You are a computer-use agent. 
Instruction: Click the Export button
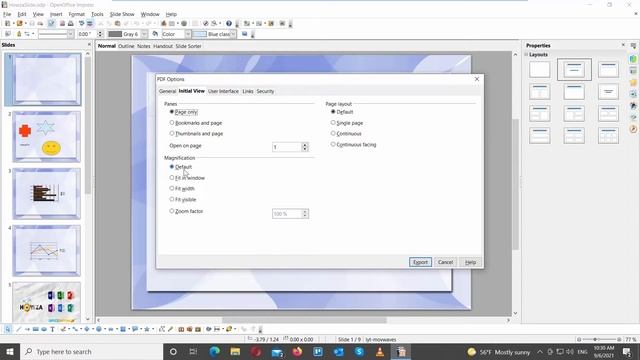(x=420, y=262)
